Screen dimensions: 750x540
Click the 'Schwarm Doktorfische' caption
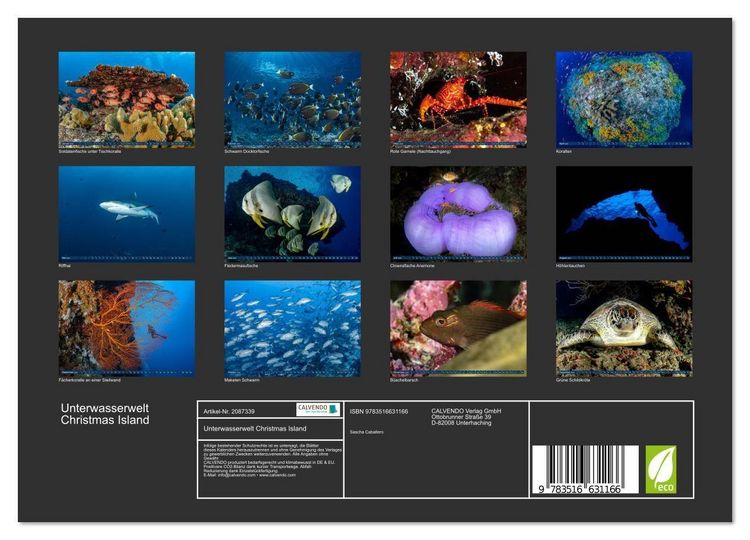point(247,151)
